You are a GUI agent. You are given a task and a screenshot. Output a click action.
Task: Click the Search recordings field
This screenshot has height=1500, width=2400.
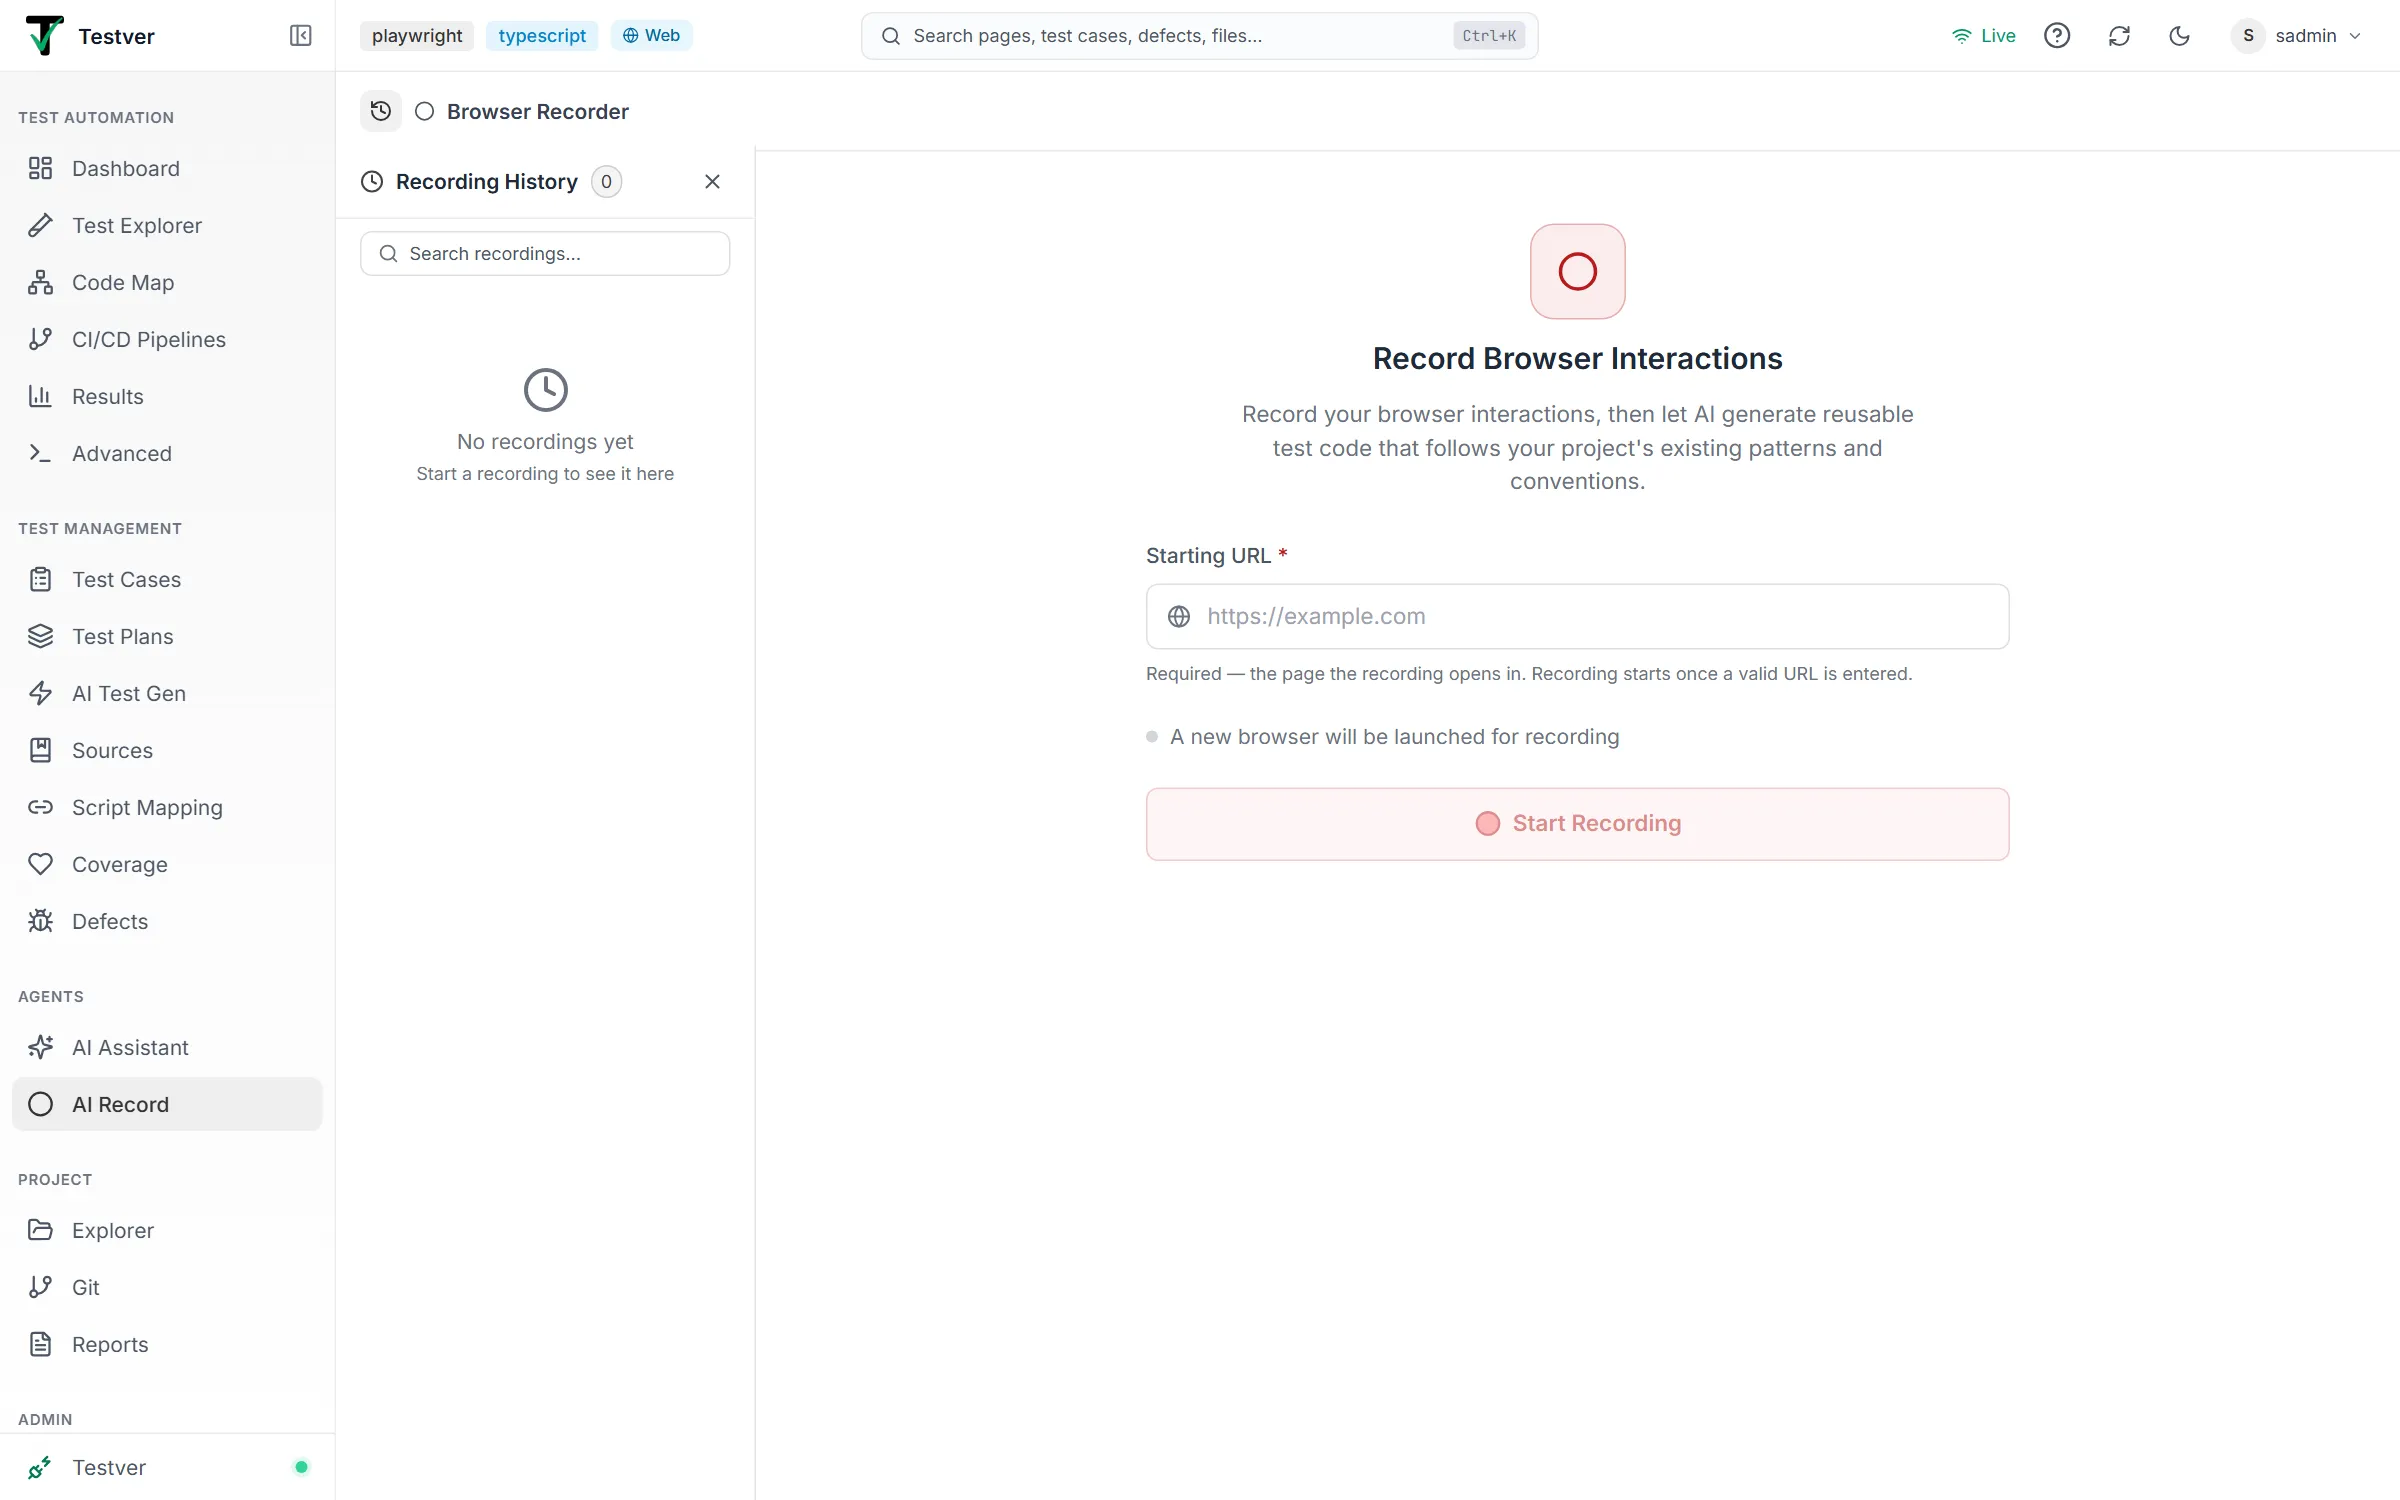[x=545, y=254]
